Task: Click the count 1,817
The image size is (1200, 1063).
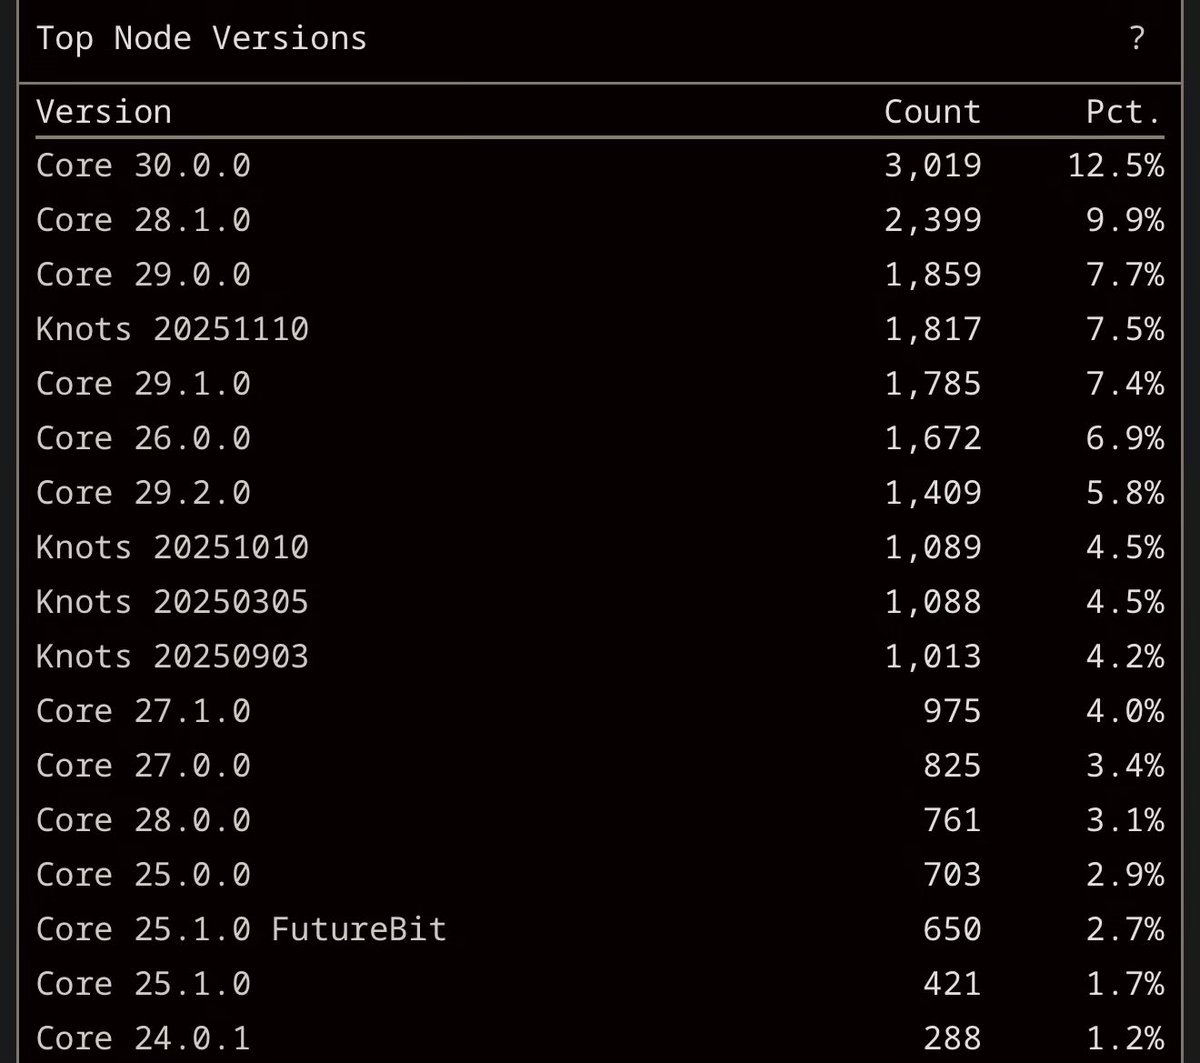Action: 932,329
